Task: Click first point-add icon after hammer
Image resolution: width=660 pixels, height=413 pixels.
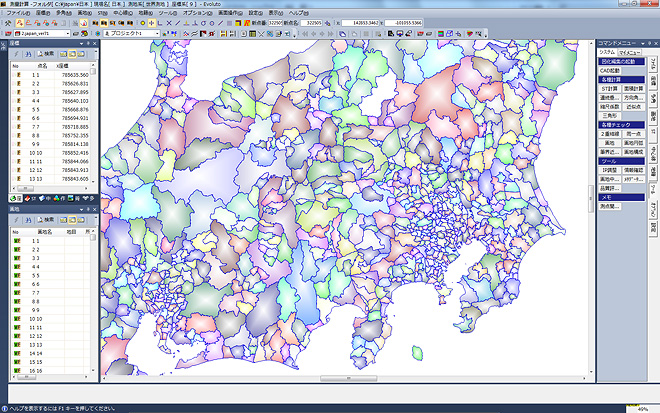Action: [x=19, y=23]
